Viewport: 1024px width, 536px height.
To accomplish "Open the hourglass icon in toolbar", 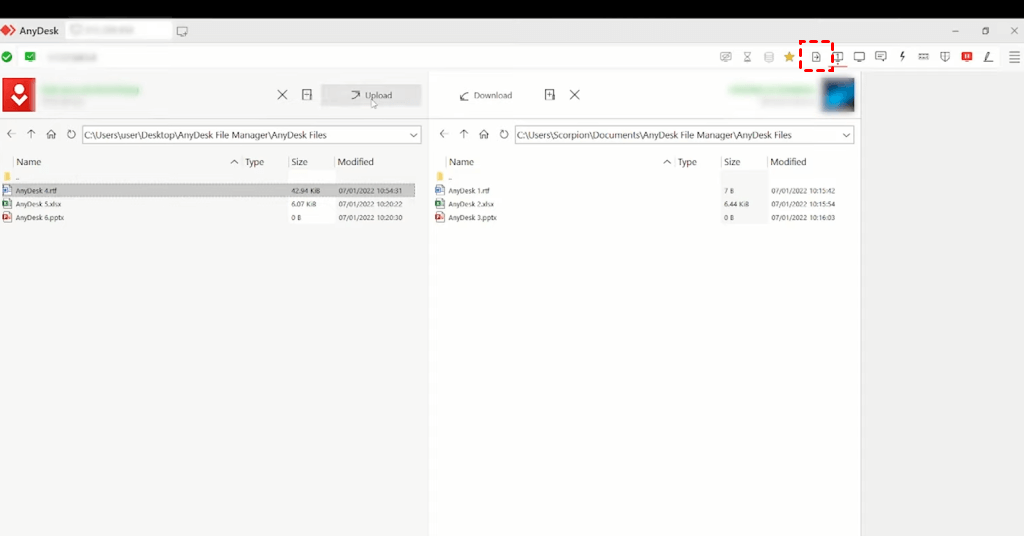I will coord(747,57).
